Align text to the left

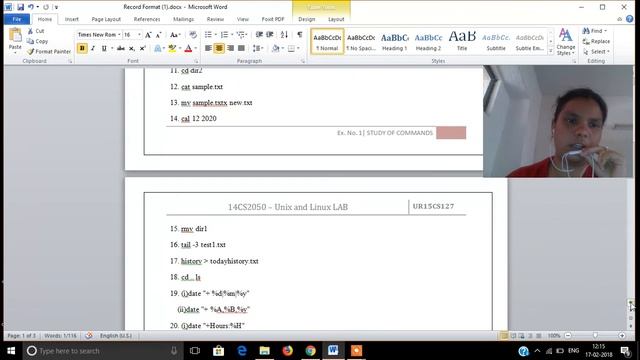(x=208, y=49)
